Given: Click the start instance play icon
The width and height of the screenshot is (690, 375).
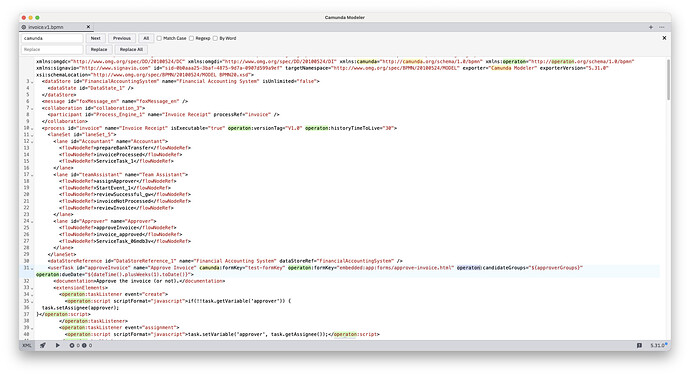Looking at the screenshot, I should click(58, 346).
